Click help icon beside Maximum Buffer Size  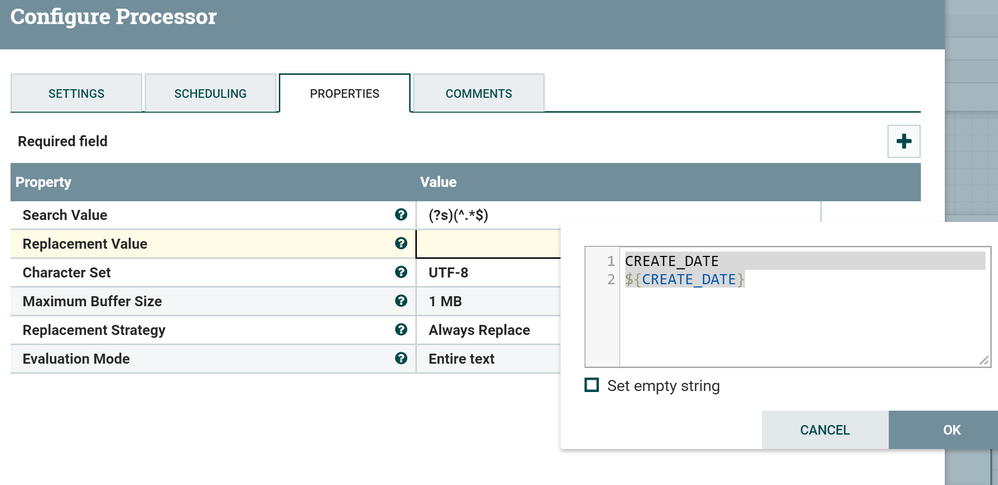point(401,301)
